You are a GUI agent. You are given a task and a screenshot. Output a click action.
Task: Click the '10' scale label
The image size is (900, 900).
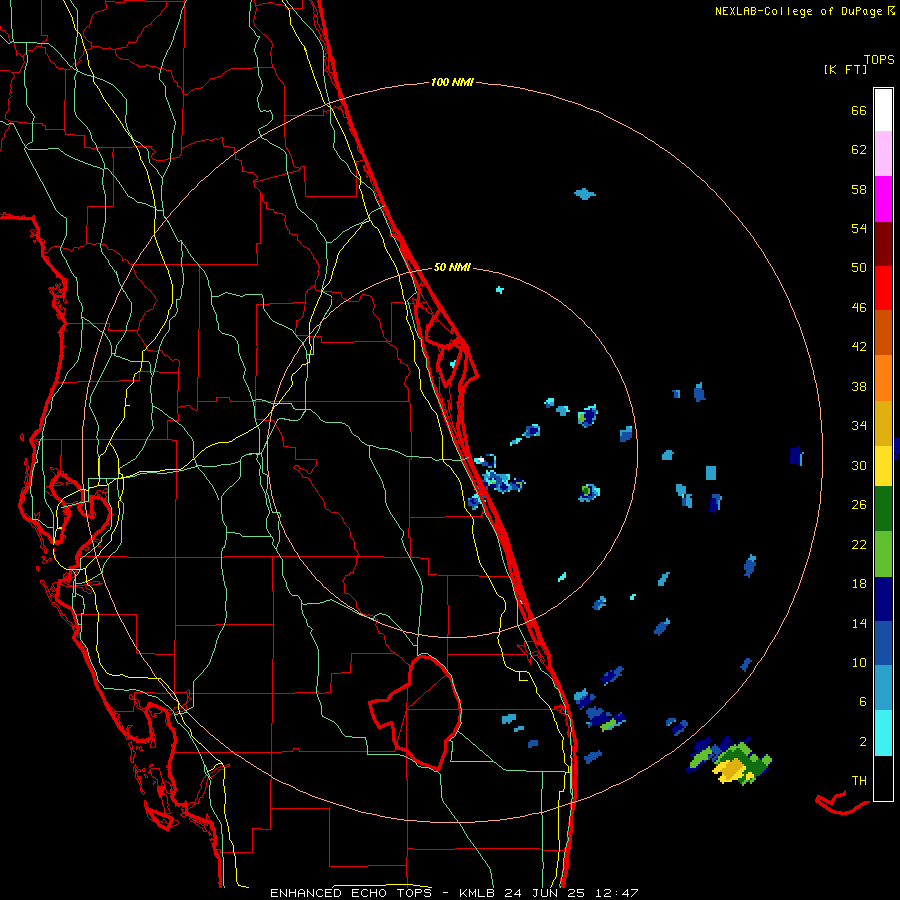coord(859,663)
